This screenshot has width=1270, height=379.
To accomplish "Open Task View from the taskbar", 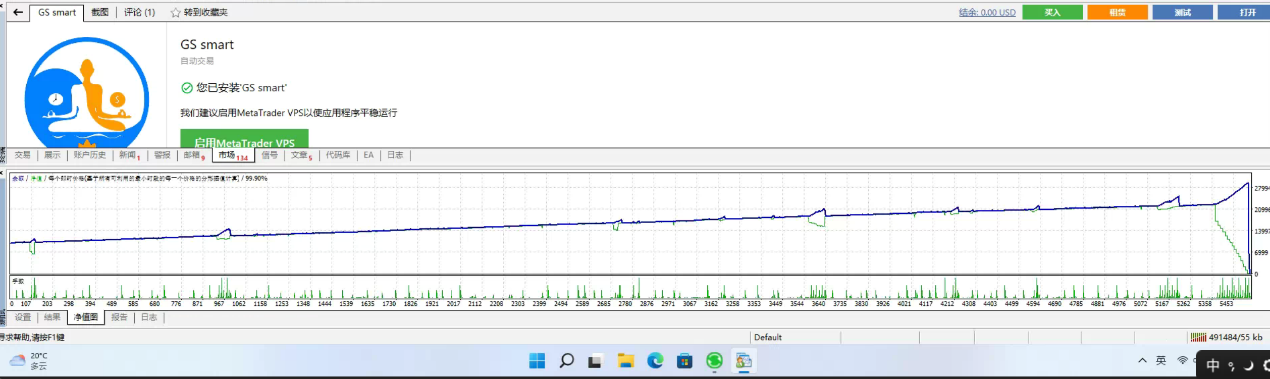I will coord(595,360).
